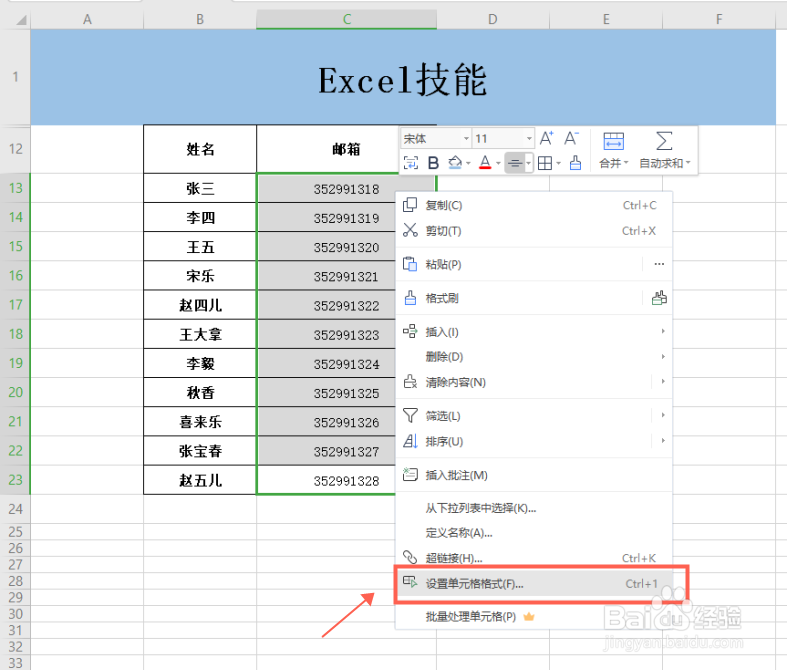Expand the fill color dropdown arrow

(x=468, y=163)
